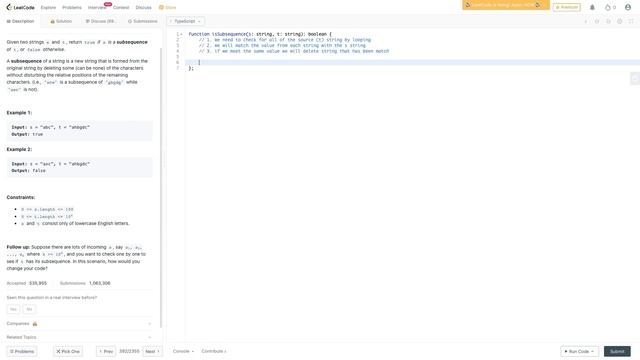The image size is (640, 360).
Task: Place cursor on editor line 6
Action: (412, 62)
